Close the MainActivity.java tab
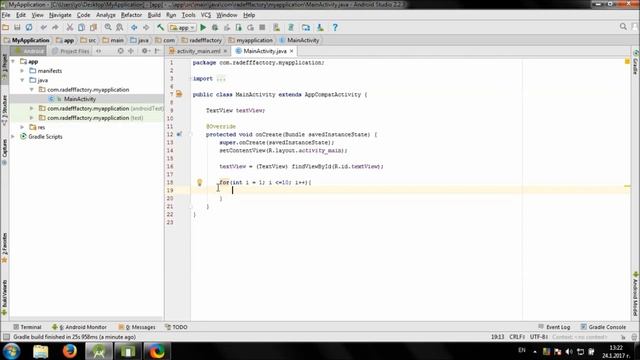This screenshot has width=640, height=360. (x=291, y=51)
